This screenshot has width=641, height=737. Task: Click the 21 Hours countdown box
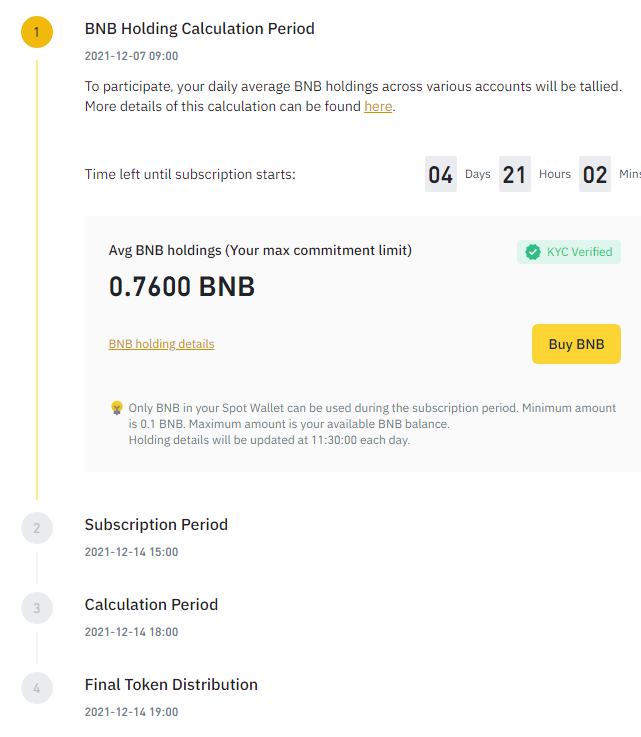coord(515,174)
